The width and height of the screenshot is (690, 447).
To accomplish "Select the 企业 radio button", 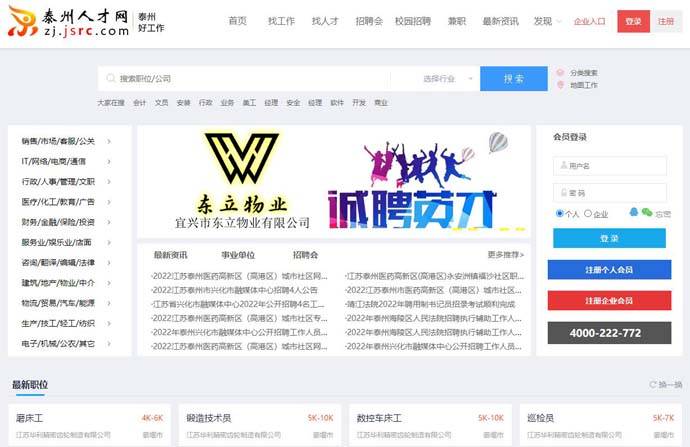I will click(x=588, y=213).
